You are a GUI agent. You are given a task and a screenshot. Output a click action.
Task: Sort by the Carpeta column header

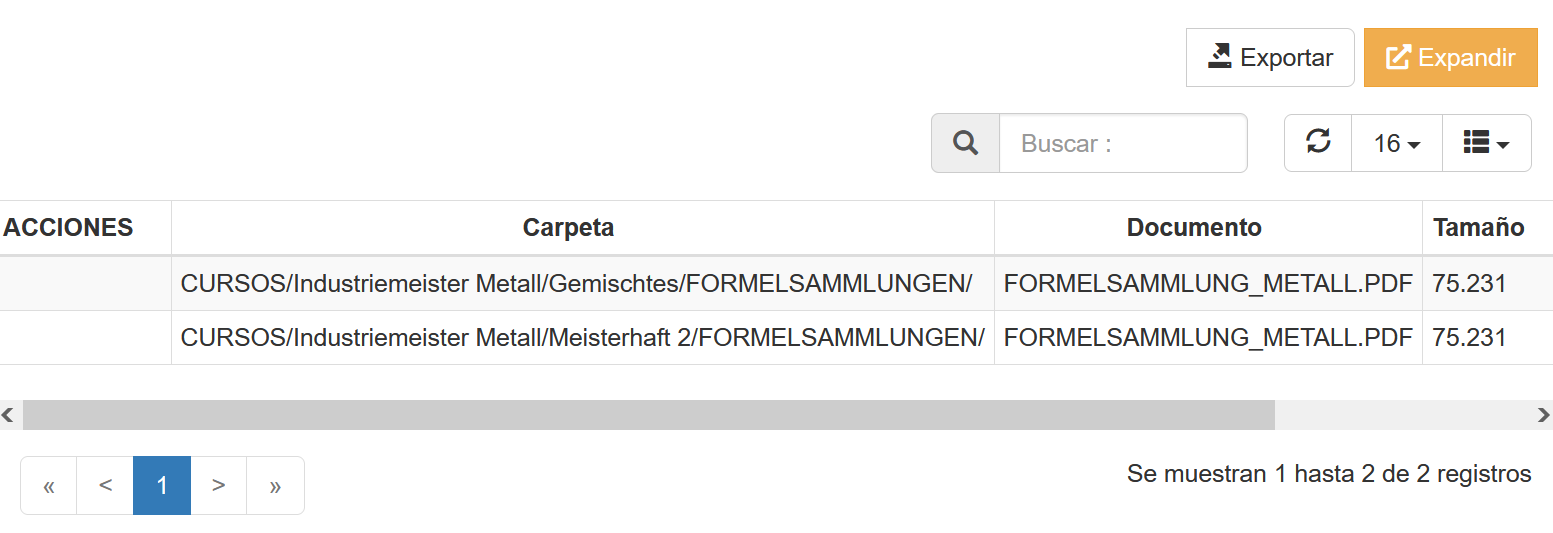click(x=568, y=228)
